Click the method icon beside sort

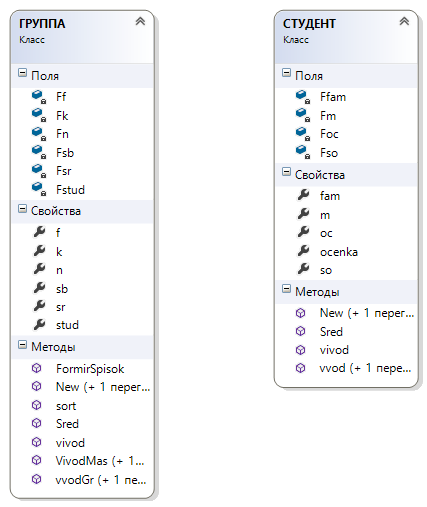pyautogui.click(x=37, y=405)
